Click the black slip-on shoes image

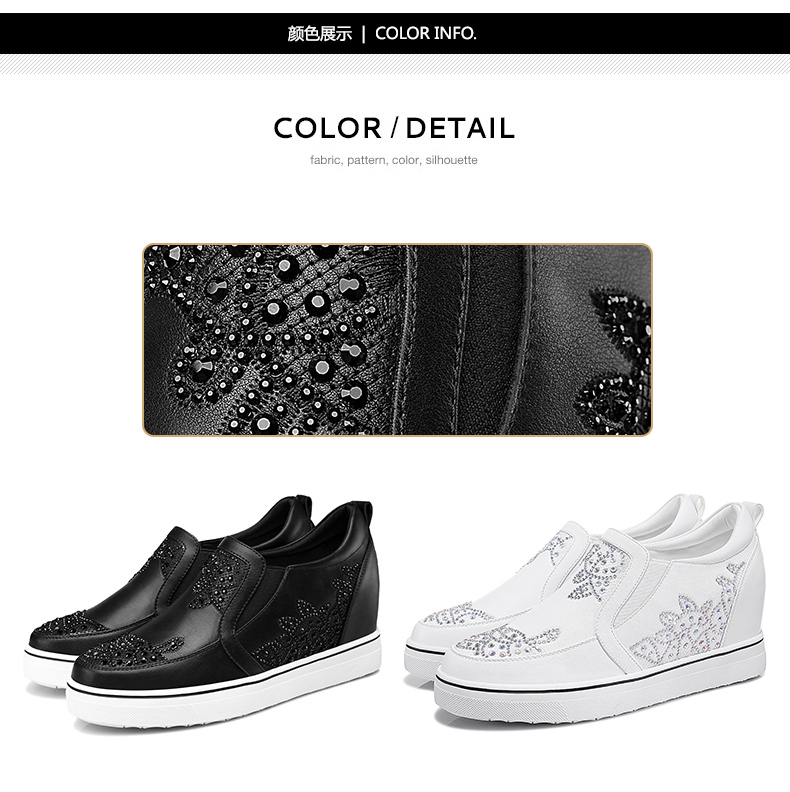click(x=202, y=614)
